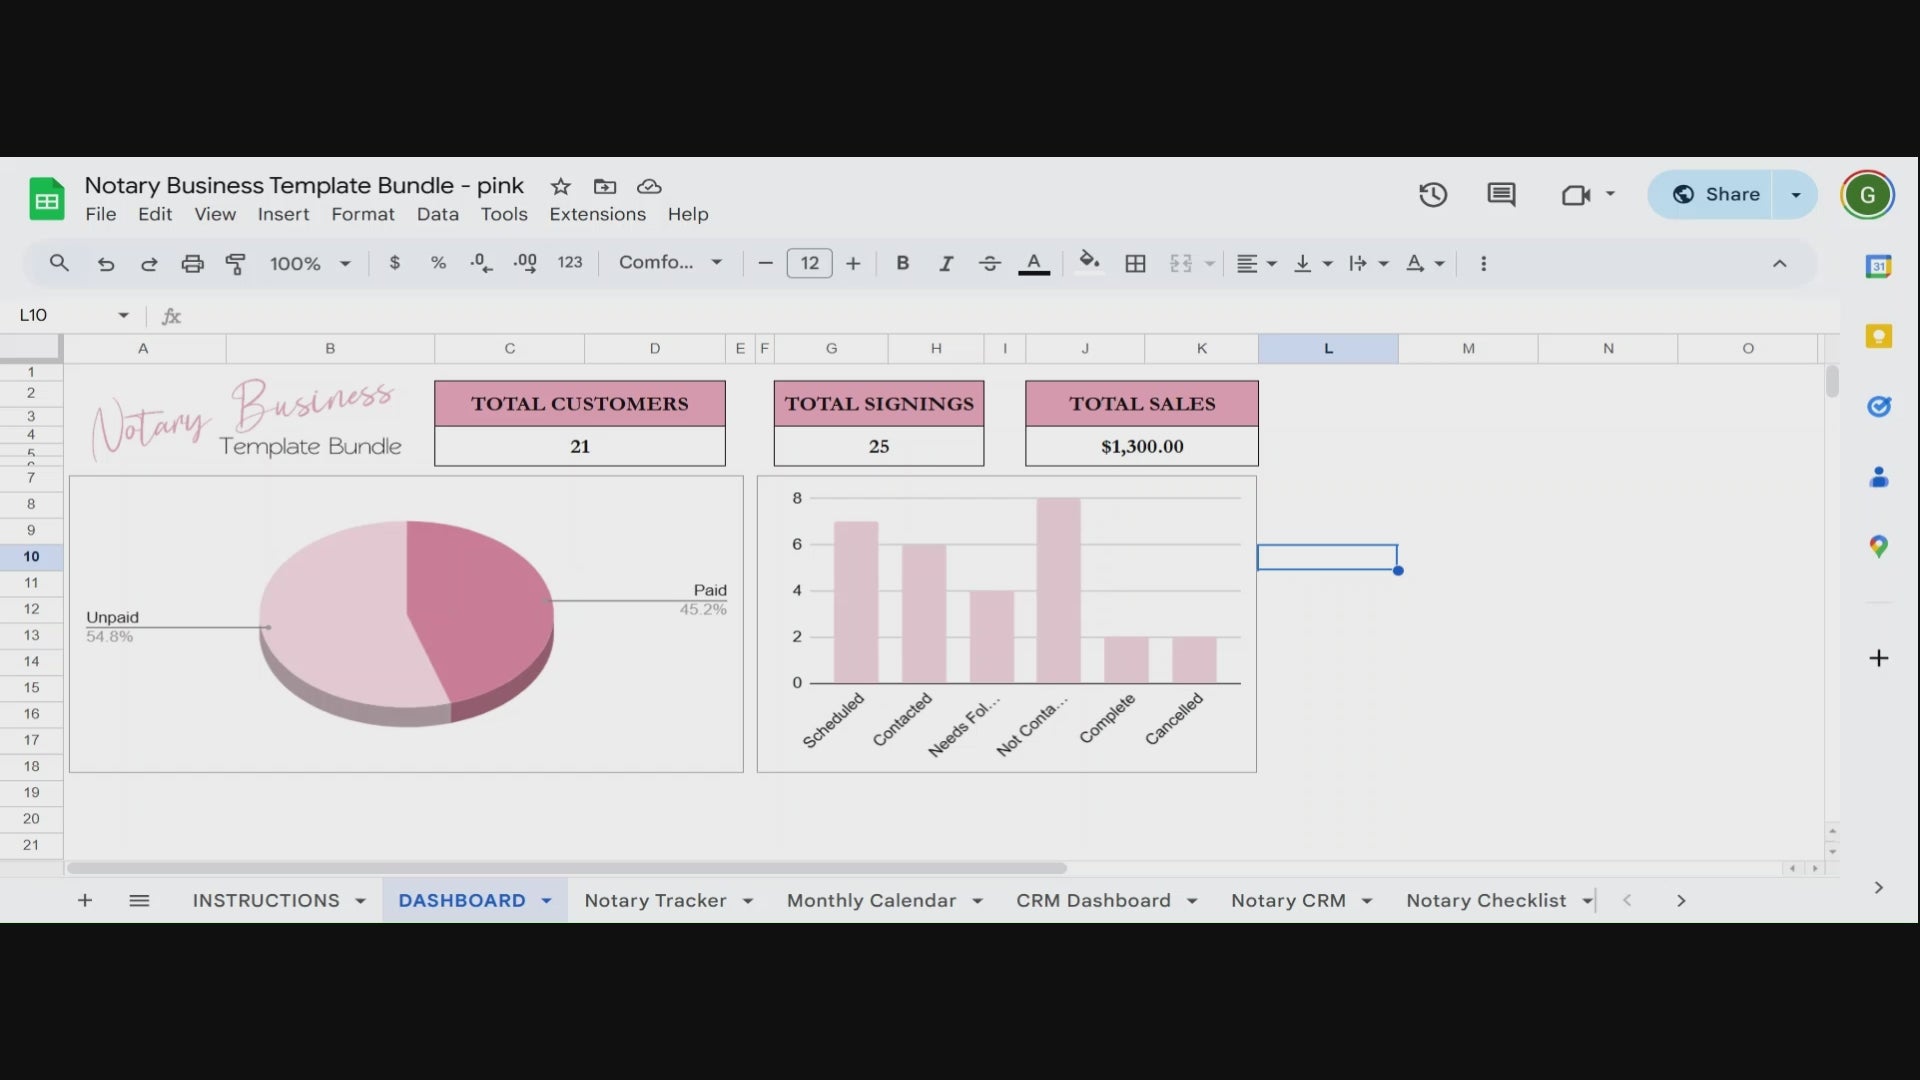Open the comment history
This screenshot has width=1920, height=1080.
click(x=1501, y=194)
